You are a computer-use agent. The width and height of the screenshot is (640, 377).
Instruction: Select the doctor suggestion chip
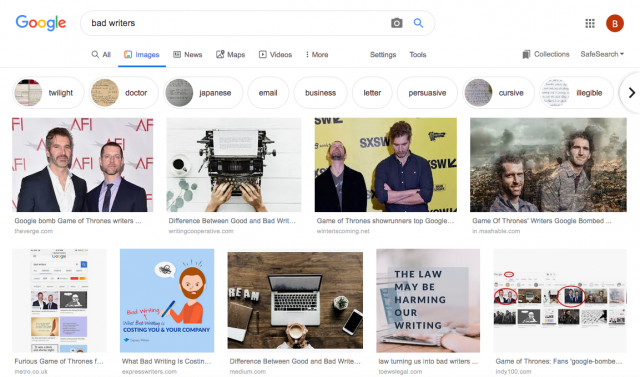click(124, 93)
